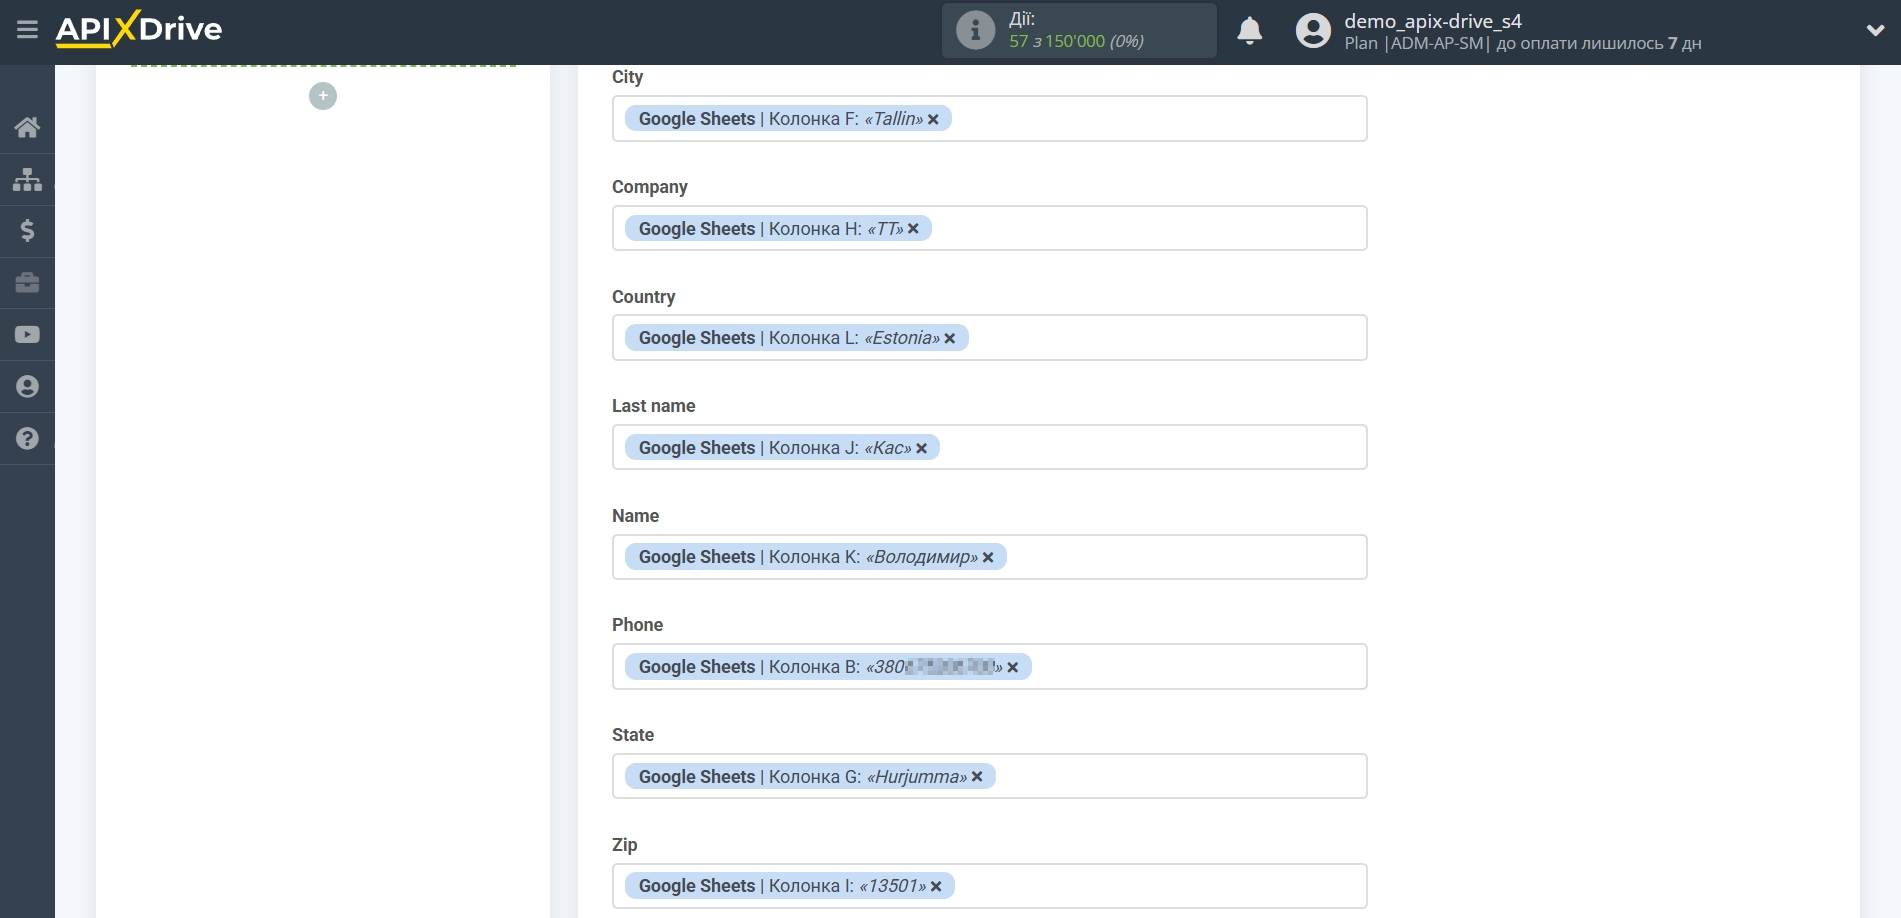Remove the Володимир tag from Name
The width and height of the screenshot is (1901, 918).
[x=988, y=558]
